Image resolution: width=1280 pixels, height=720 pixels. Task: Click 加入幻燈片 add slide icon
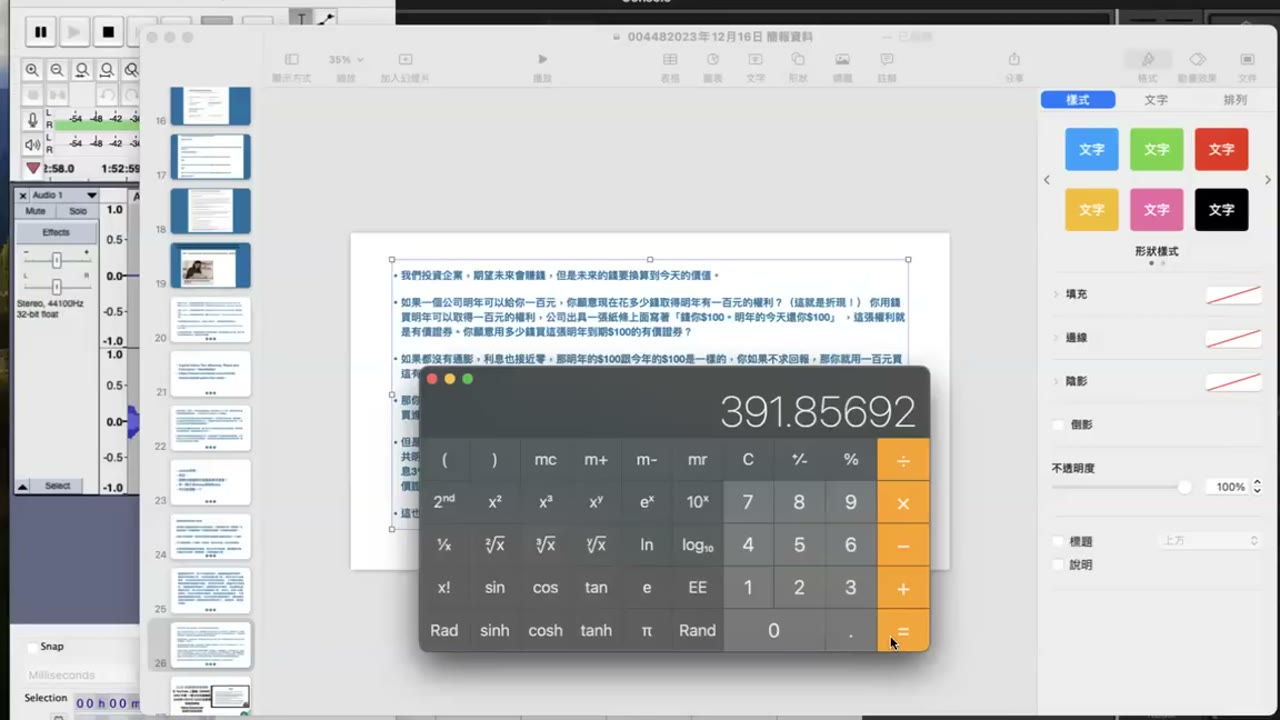(x=405, y=60)
